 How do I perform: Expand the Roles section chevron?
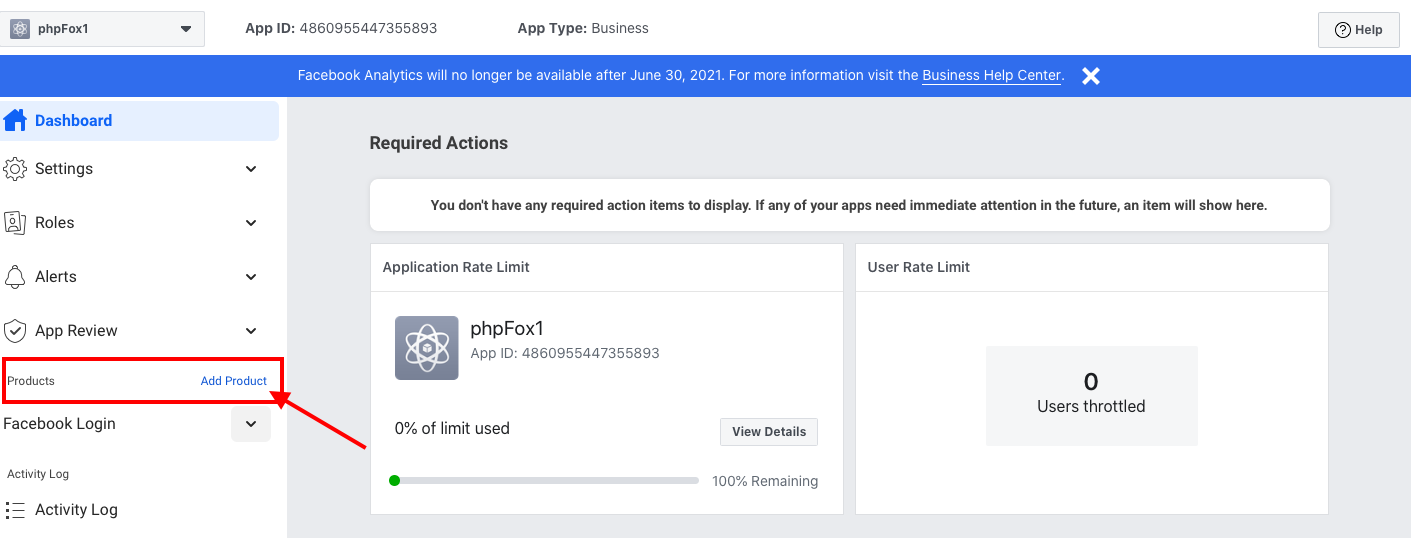[x=251, y=223]
